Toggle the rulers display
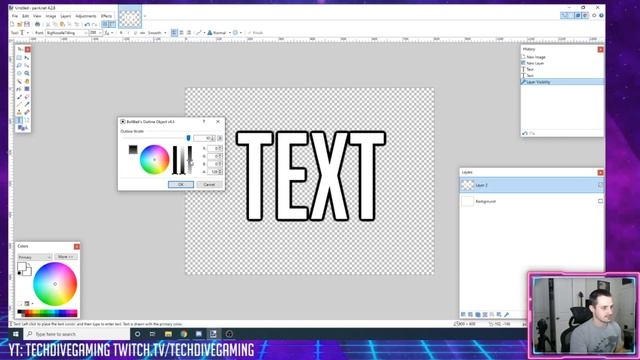 (x=112, y=24)
